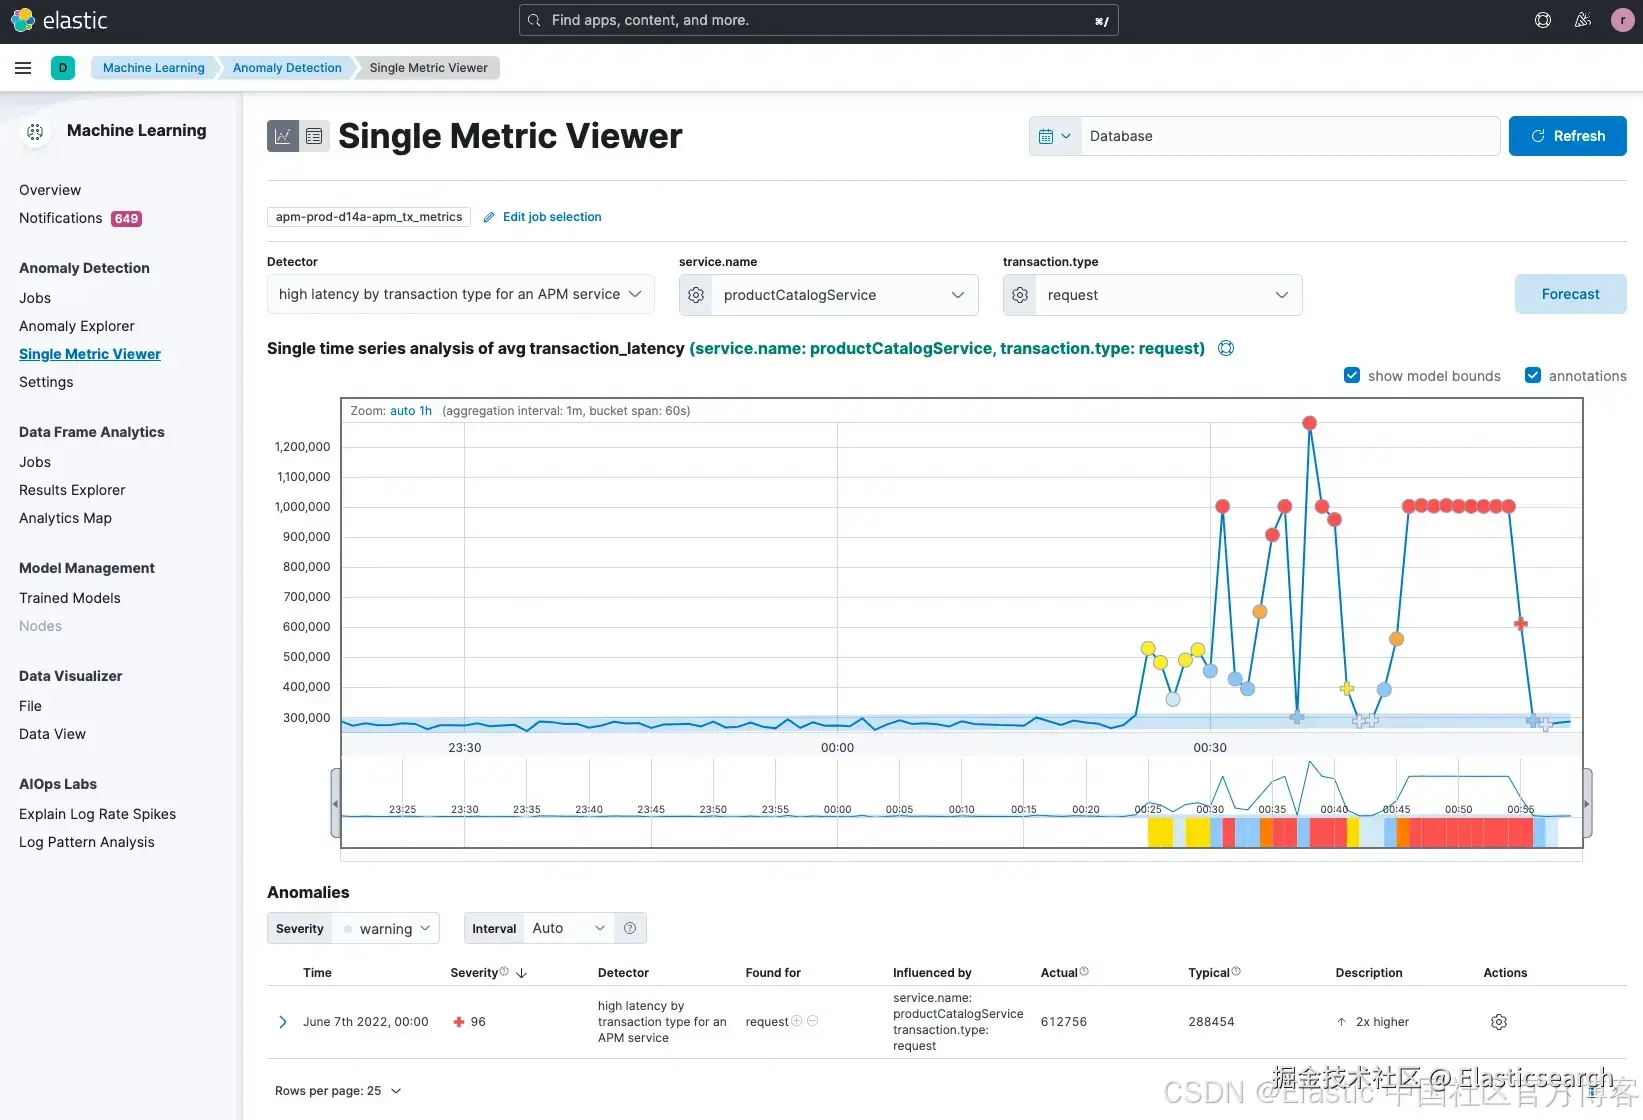Open Anomaly Explorer in sidebar
Screen dimensions: 1643x1120
coord(77,326)
